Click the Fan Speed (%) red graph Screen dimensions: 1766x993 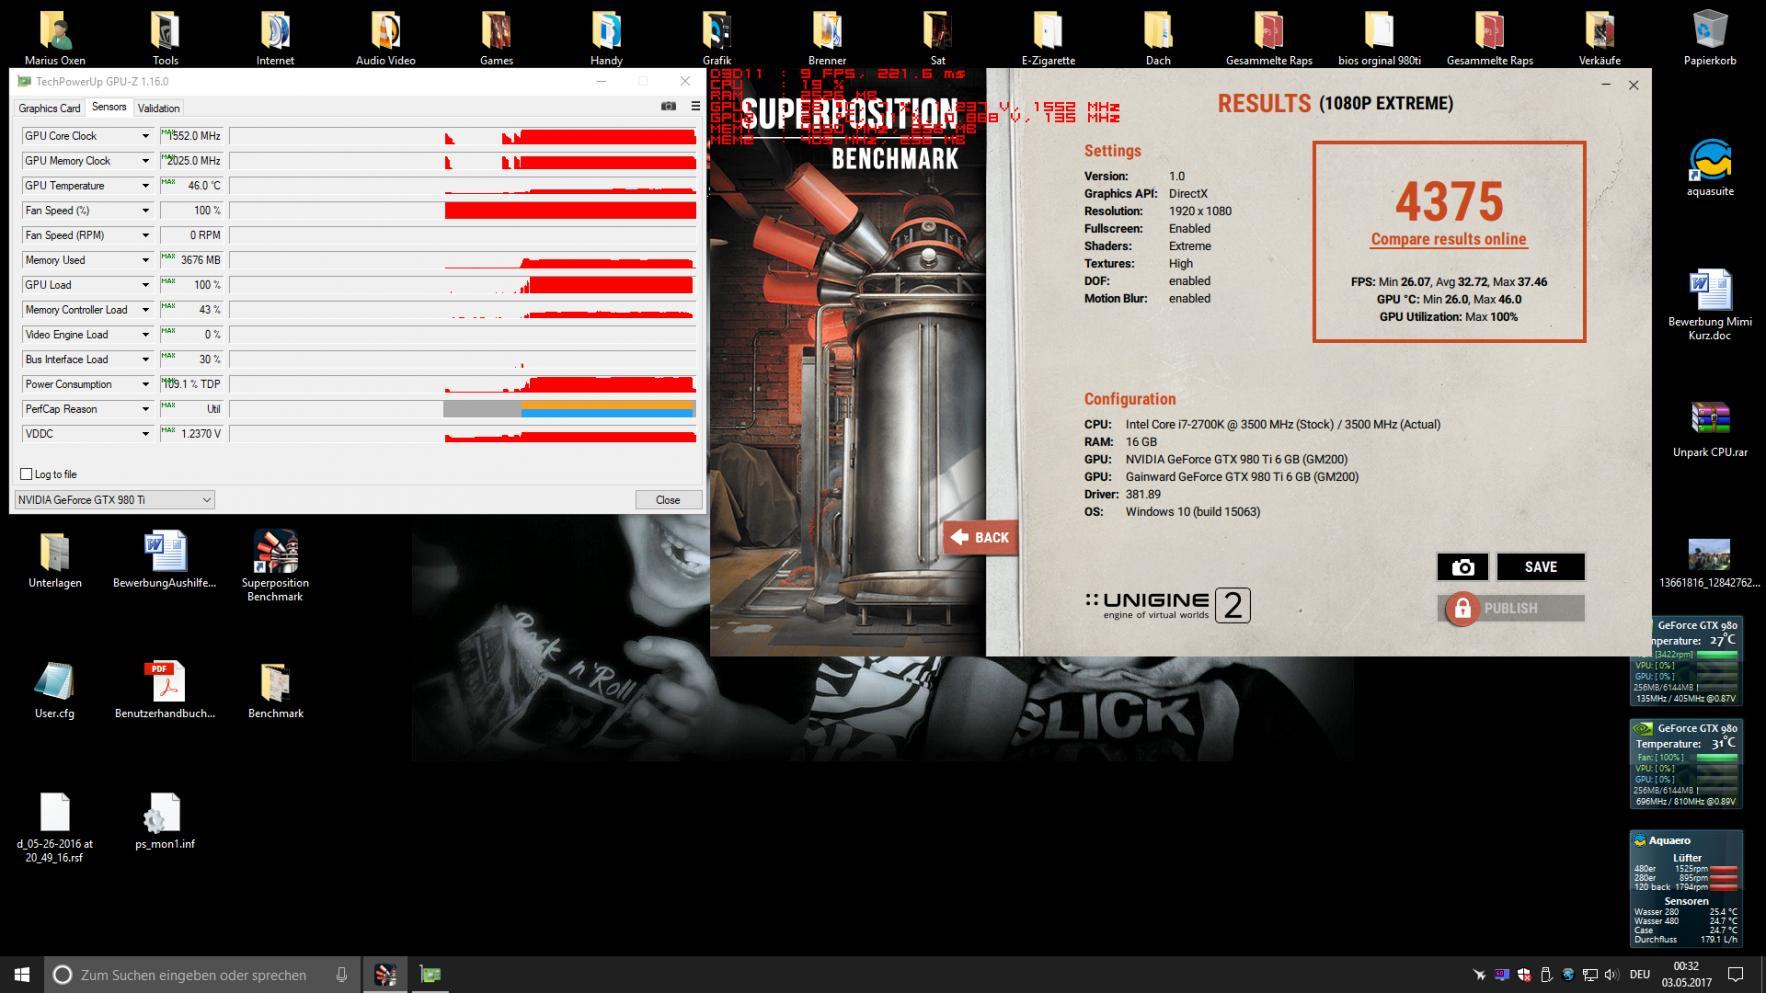[570, 210]
